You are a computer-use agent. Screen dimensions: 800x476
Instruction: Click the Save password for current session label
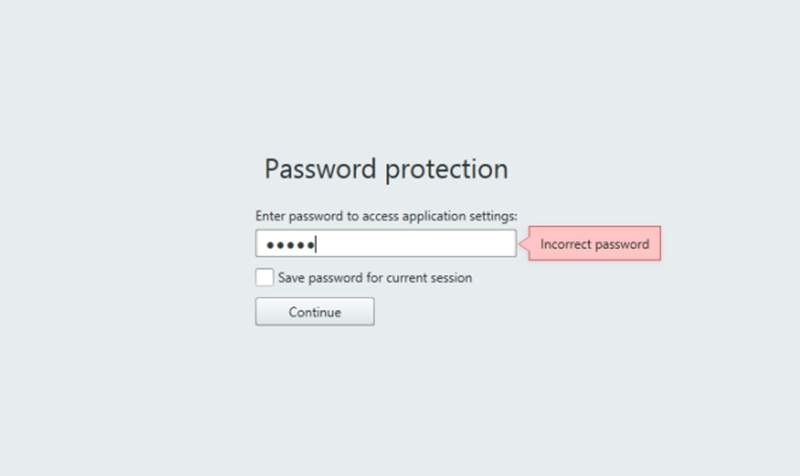pyautogui.click(x=375, y=277)
